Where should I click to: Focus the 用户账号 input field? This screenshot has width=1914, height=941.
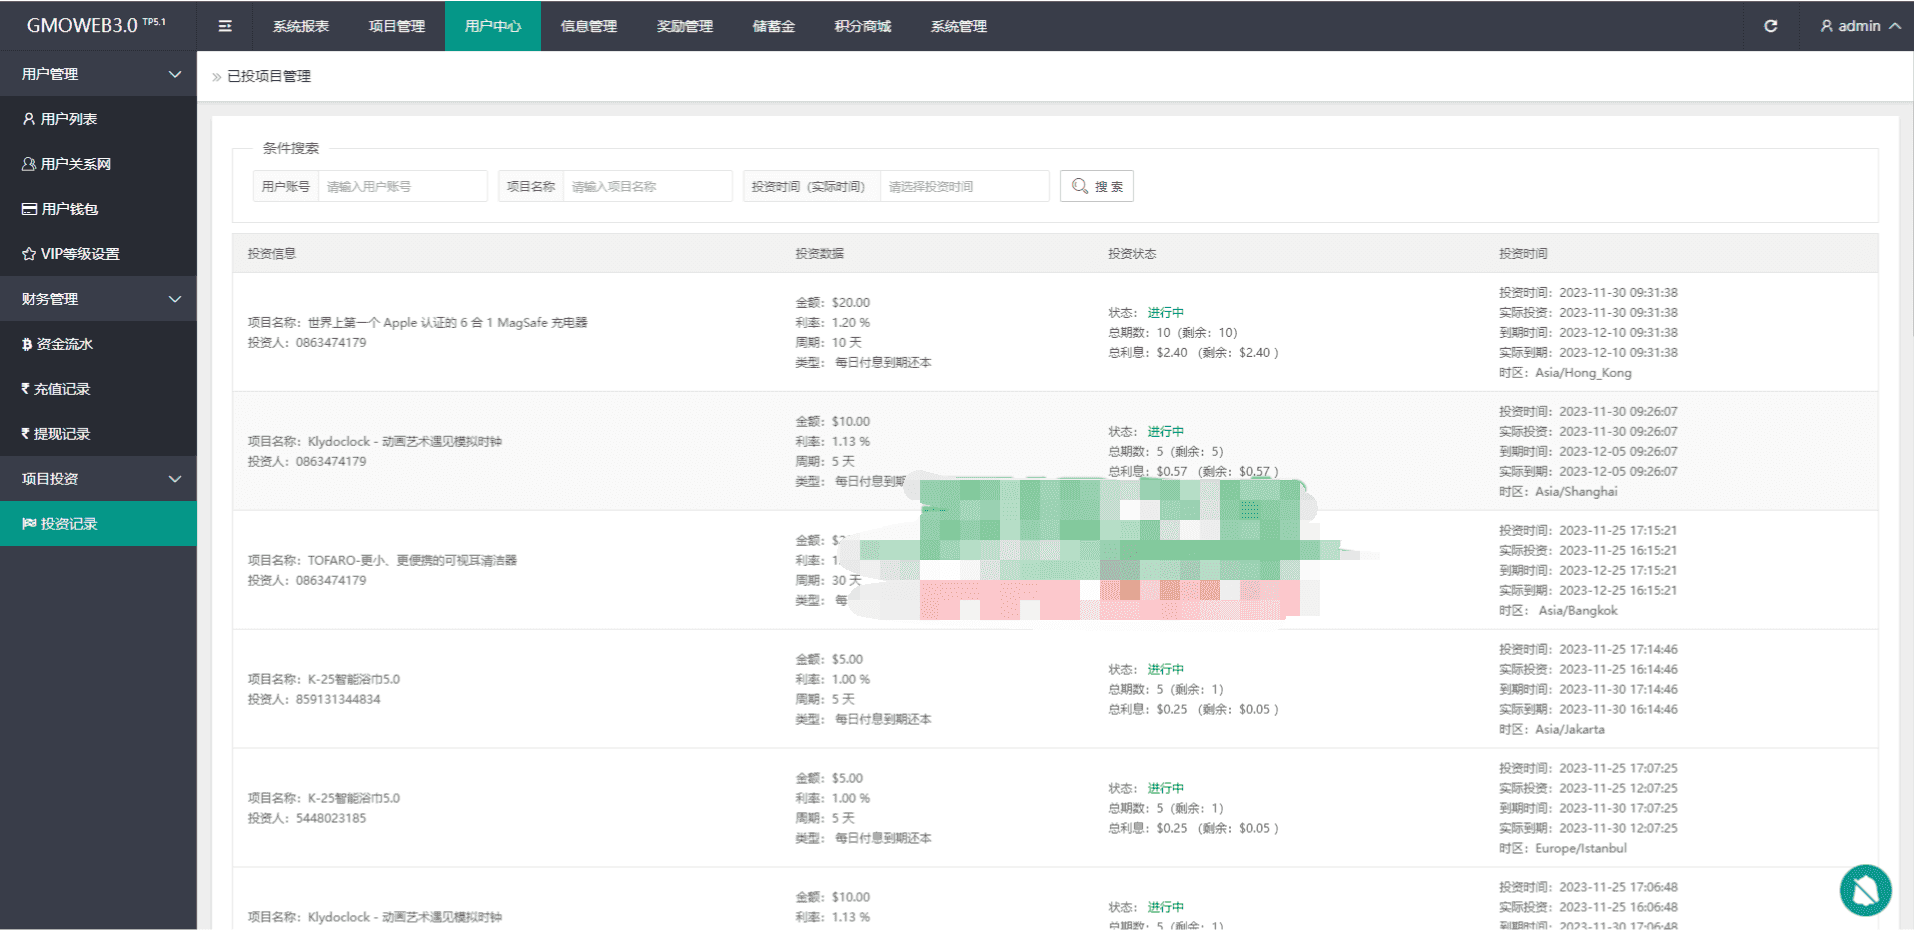click(x=402, y=186)
